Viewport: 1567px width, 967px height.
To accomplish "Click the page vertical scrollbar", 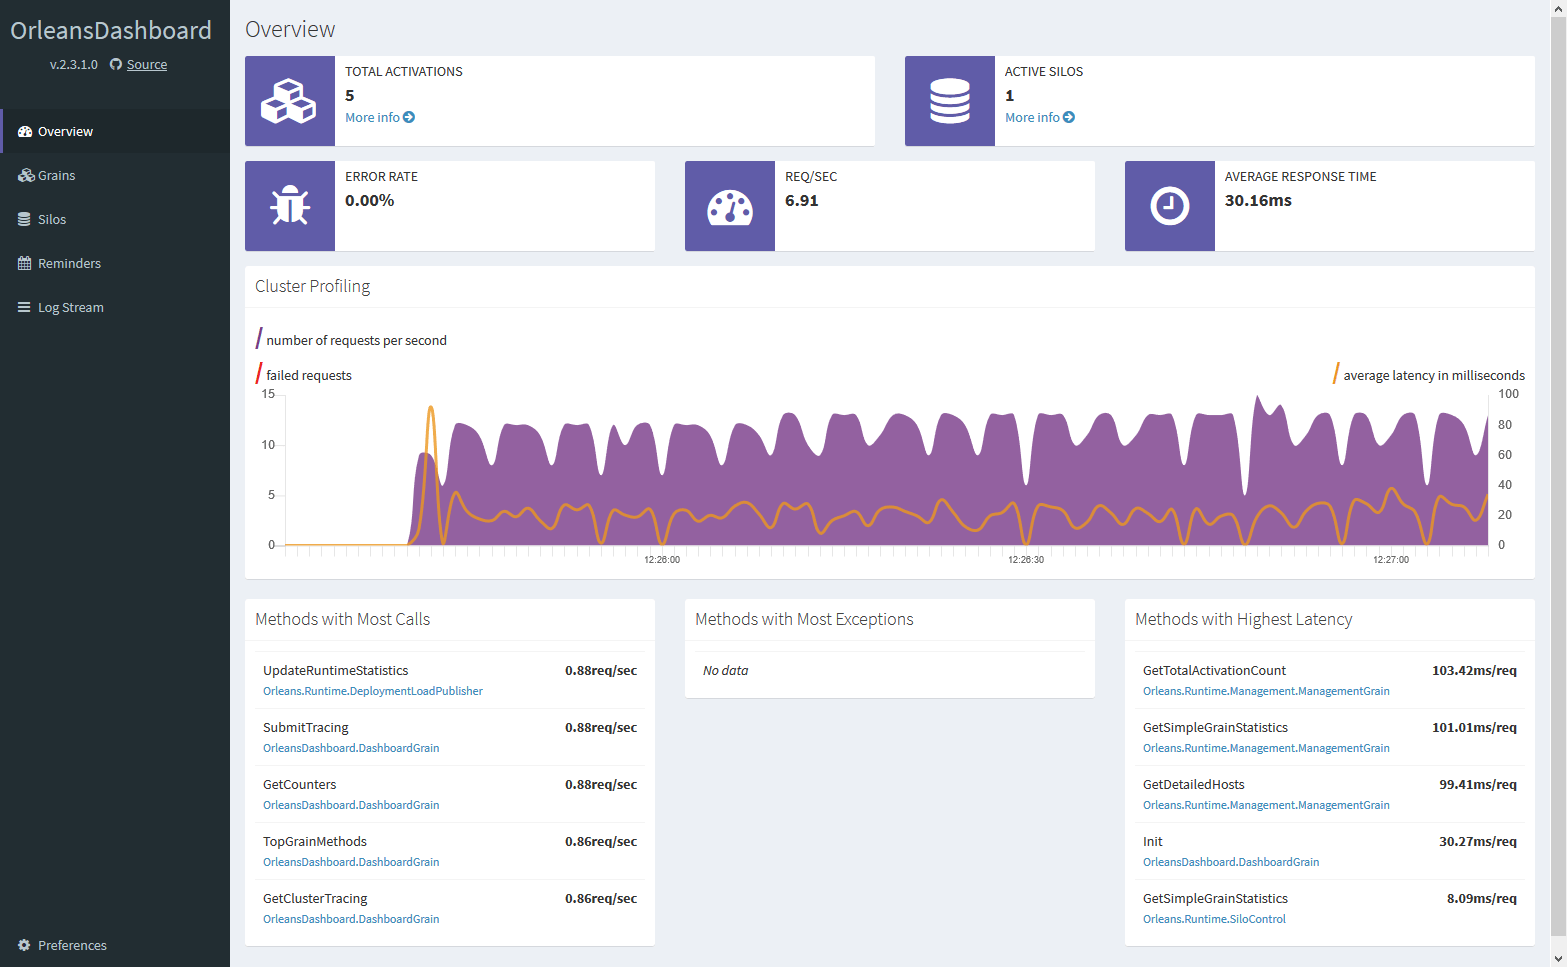I will coord(1558,480).
